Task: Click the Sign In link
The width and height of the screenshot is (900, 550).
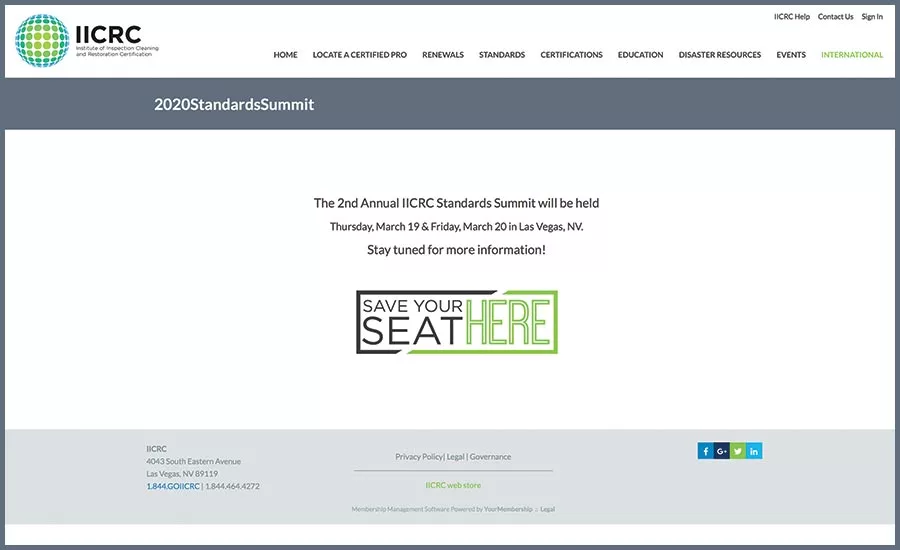Action: (872, 17)
